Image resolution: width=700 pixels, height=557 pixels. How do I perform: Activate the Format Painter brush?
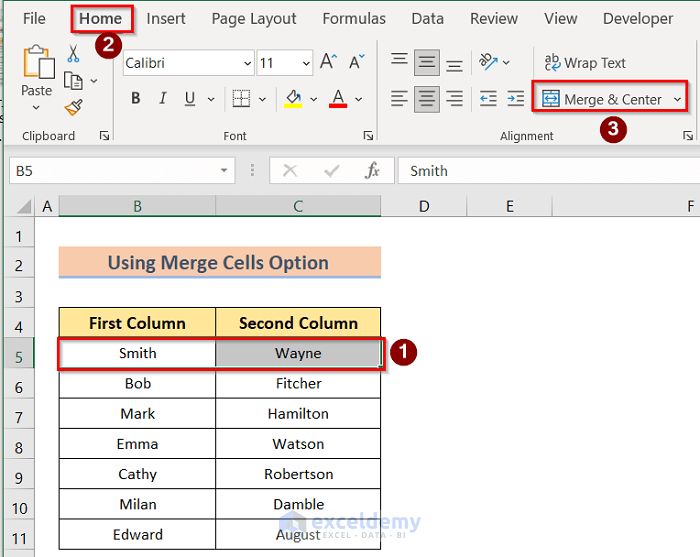click(74, 108)
